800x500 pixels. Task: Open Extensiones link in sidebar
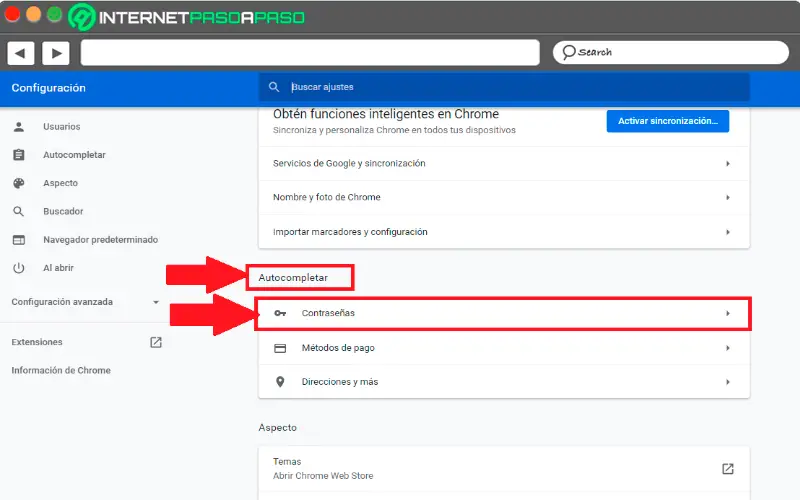[x=37, y=342]
